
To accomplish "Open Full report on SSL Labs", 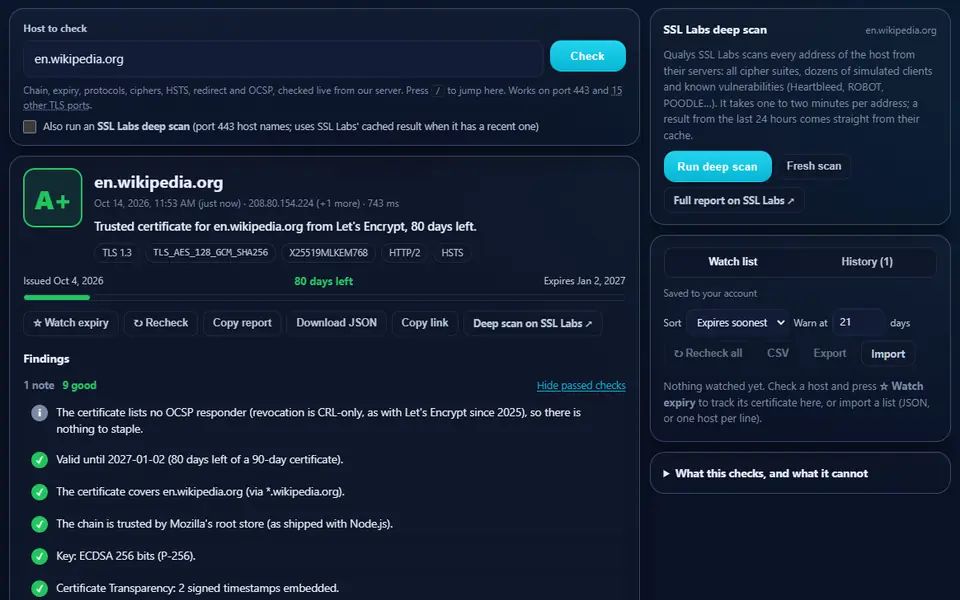I will (733, 201).
